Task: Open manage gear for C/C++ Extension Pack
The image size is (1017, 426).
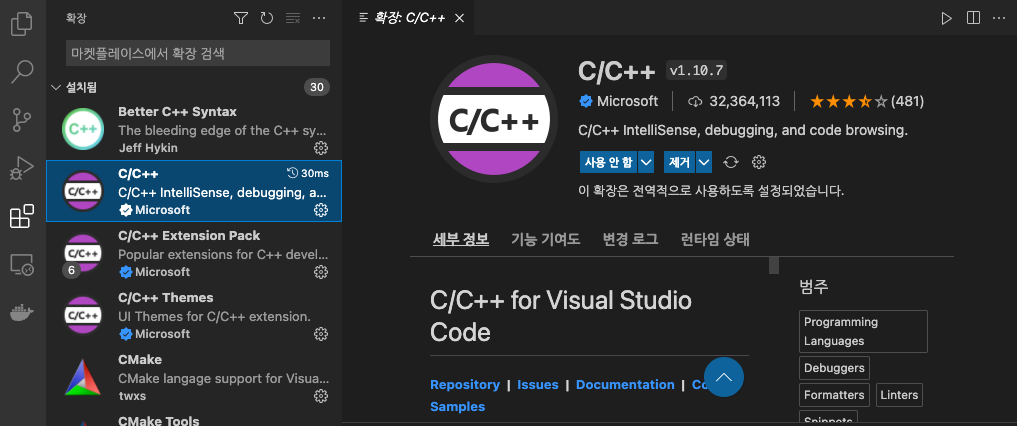Action: (320, 272)
